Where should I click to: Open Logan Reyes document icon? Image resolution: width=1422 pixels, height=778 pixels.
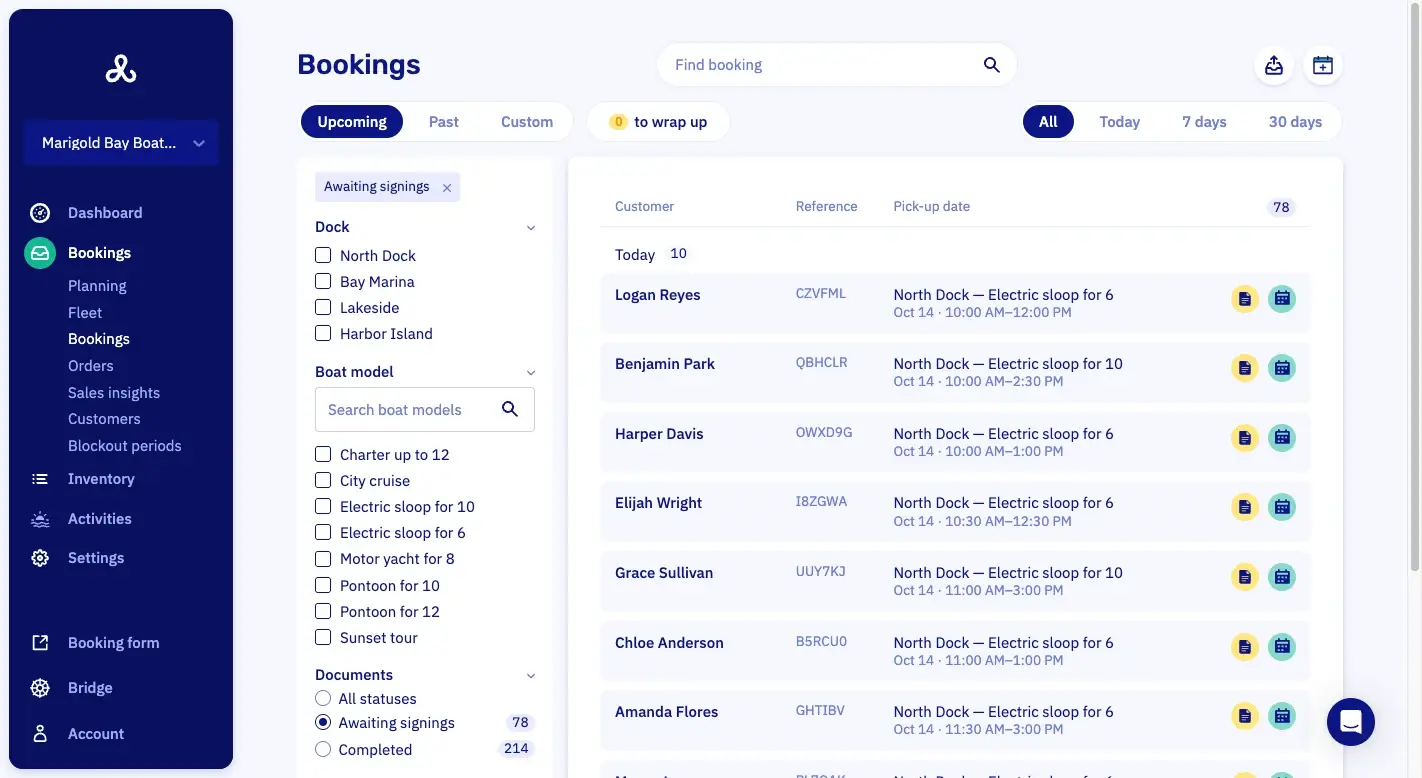pyautogui.click(x=1244, y=298)
